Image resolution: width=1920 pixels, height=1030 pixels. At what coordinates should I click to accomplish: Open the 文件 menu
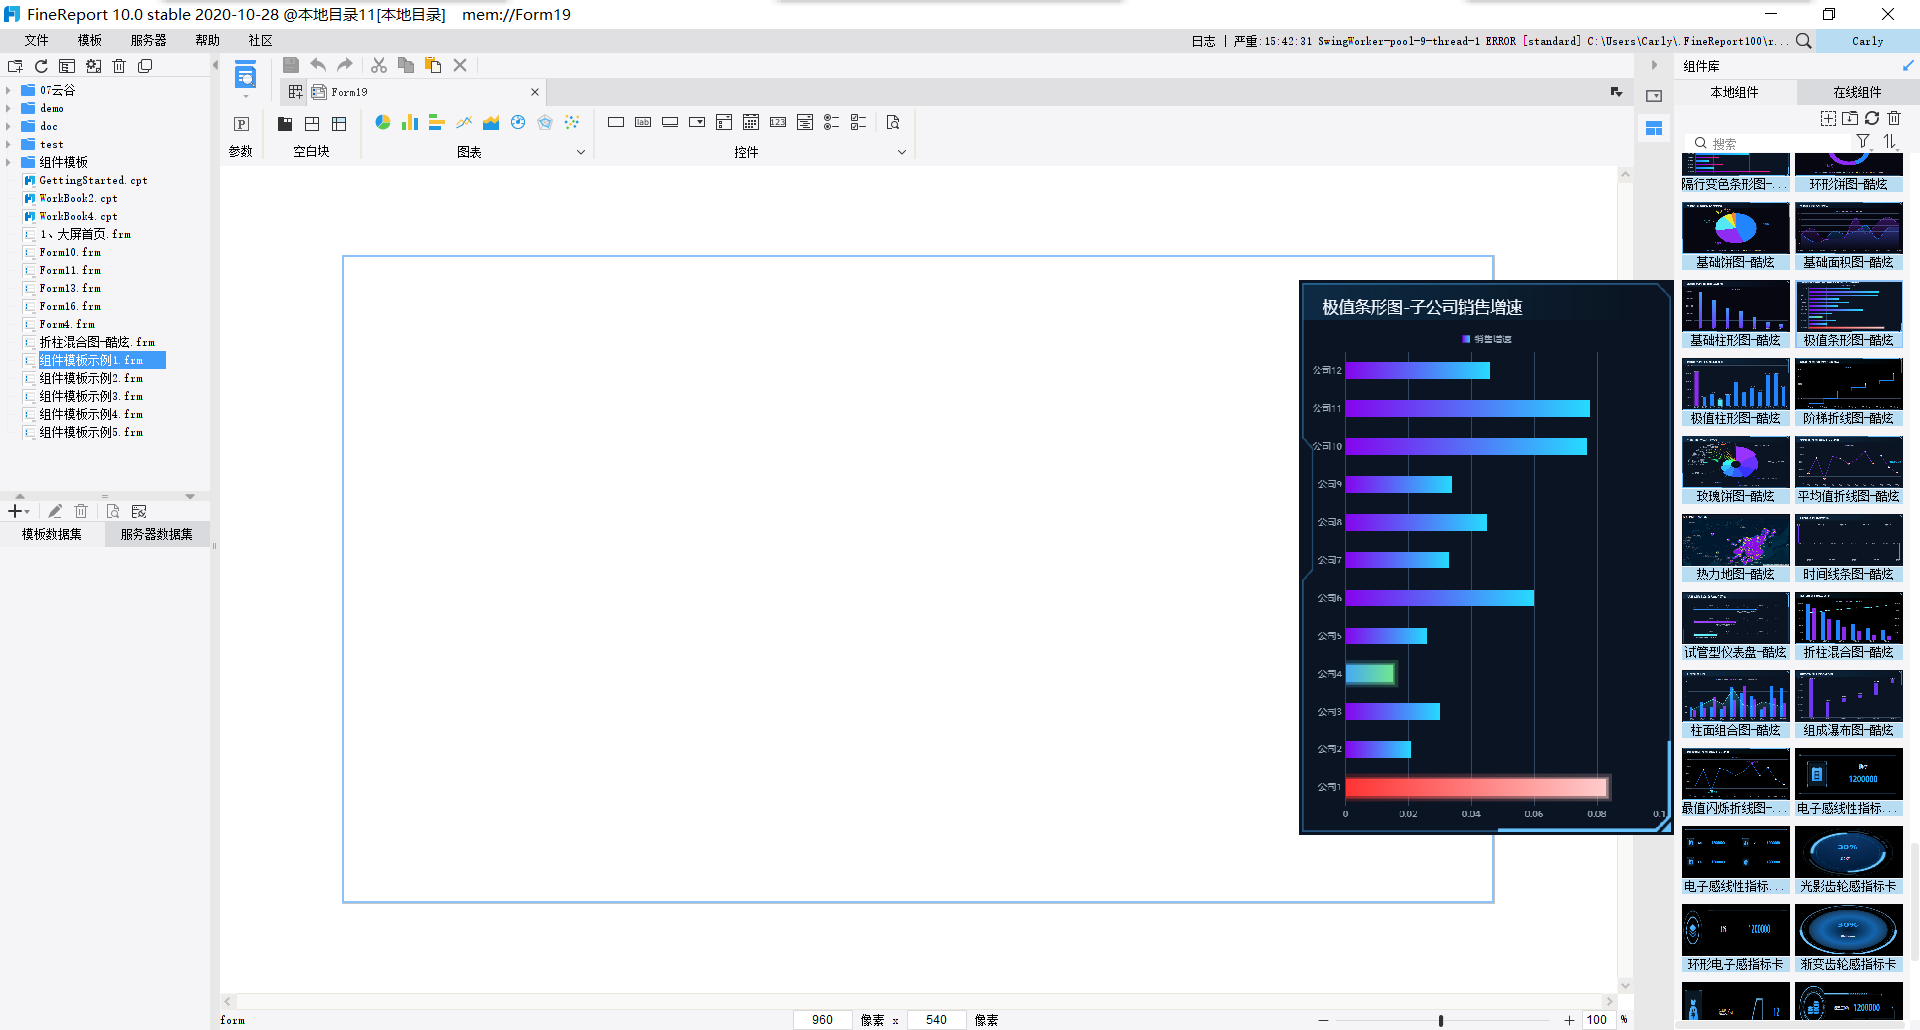point(37,41)
